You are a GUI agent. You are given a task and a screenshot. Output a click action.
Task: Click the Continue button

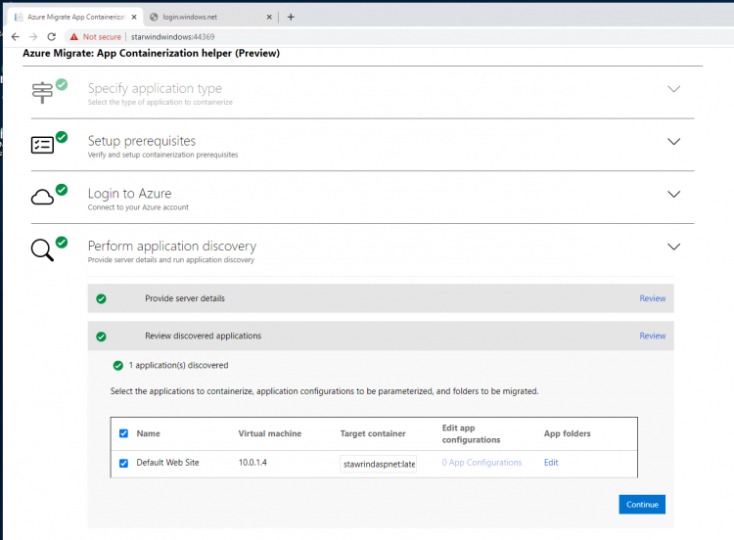(x=642, y=504)
